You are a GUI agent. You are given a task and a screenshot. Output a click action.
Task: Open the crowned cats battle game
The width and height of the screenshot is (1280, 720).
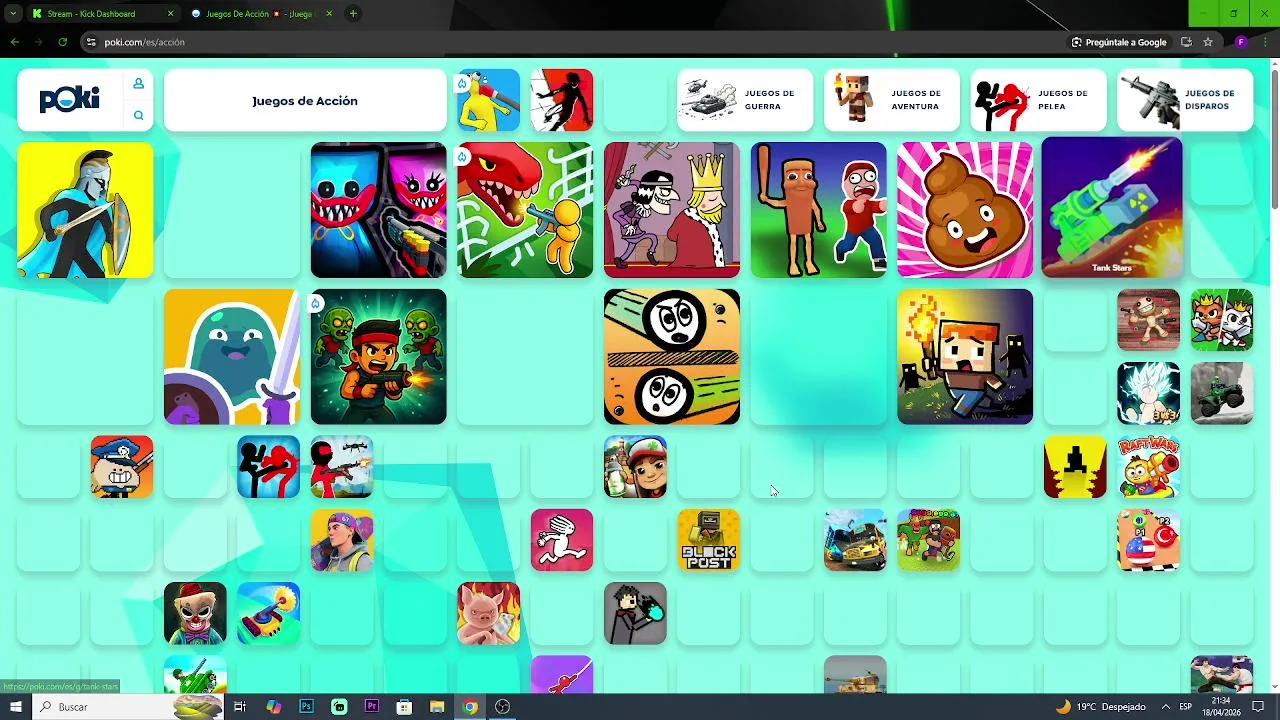[1222, 320]
